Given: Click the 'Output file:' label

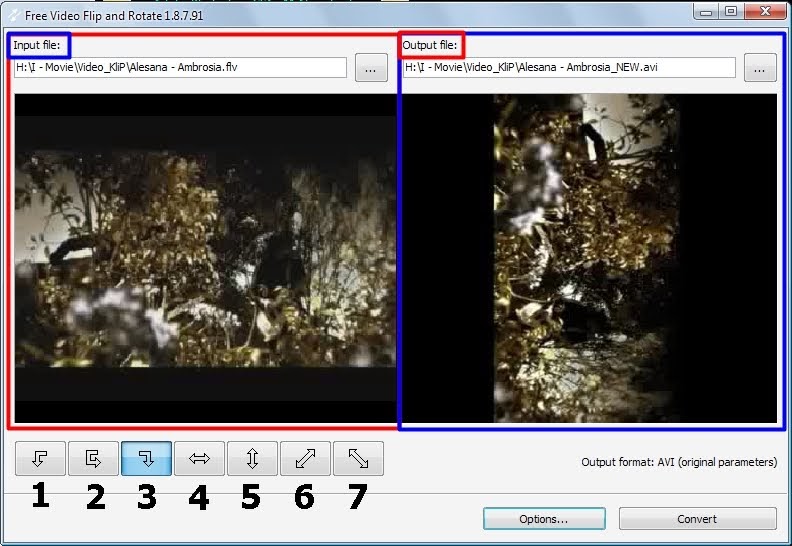Looking at the screenshot, I should [x=429, y=45].
